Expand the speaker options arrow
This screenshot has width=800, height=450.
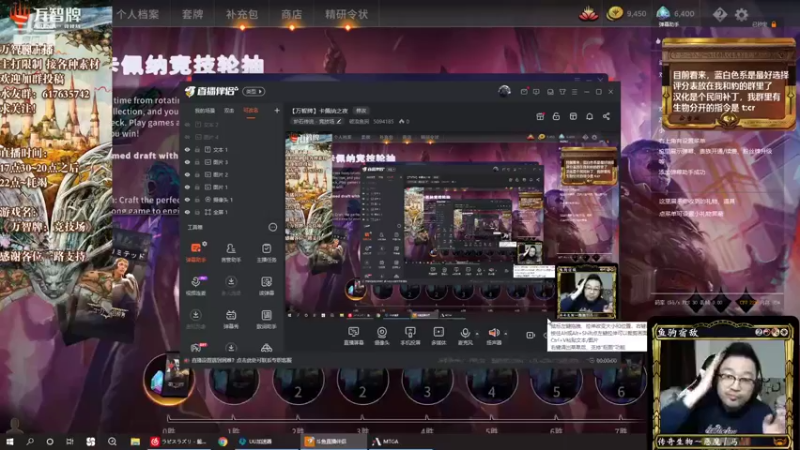tap(506, 334)
